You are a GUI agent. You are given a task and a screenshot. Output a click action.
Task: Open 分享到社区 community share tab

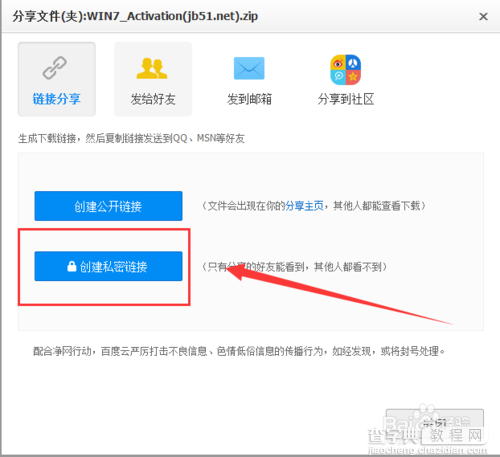click(346, 79)
